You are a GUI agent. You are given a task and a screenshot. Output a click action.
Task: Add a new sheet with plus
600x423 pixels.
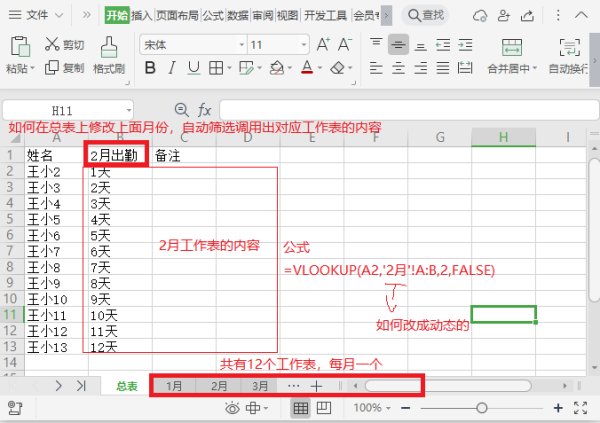pos(316,386)
